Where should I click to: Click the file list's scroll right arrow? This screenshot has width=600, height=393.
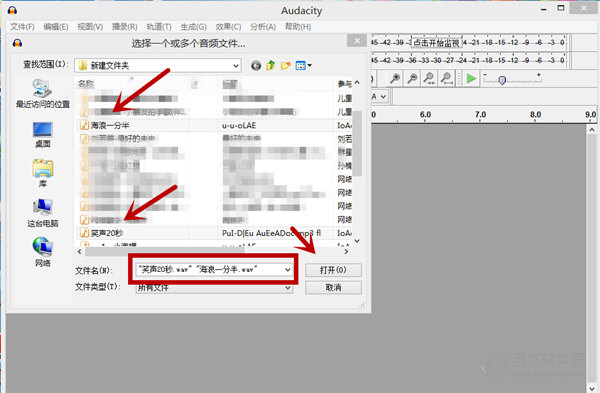(346, 251)
